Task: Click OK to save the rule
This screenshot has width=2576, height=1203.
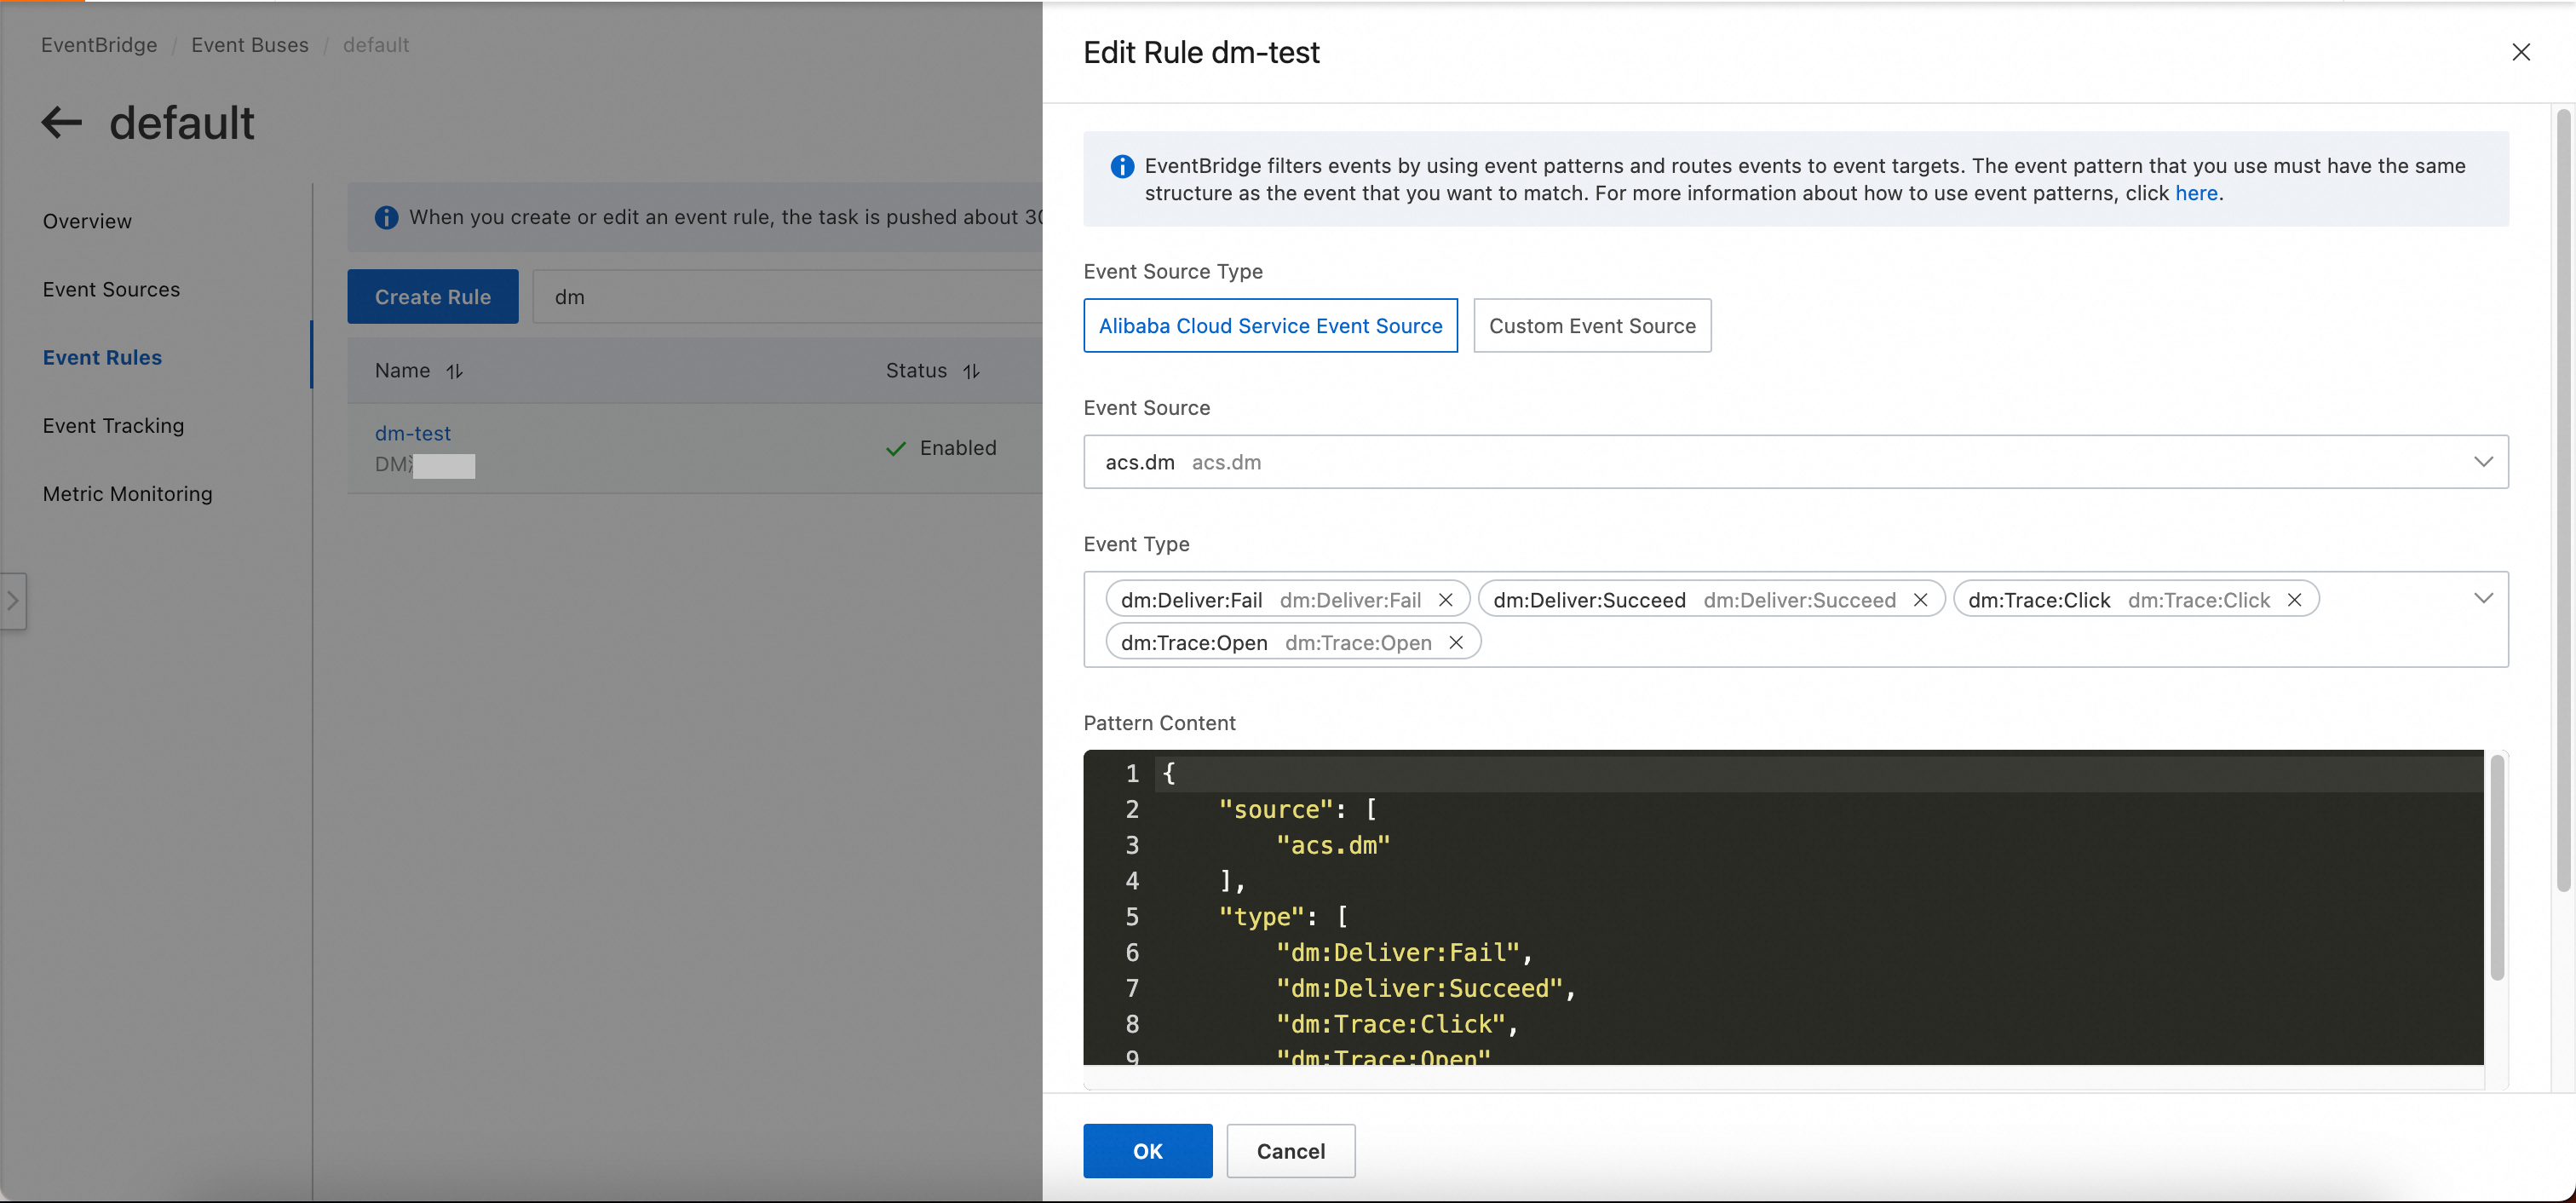Action: pos(1147,1151)
